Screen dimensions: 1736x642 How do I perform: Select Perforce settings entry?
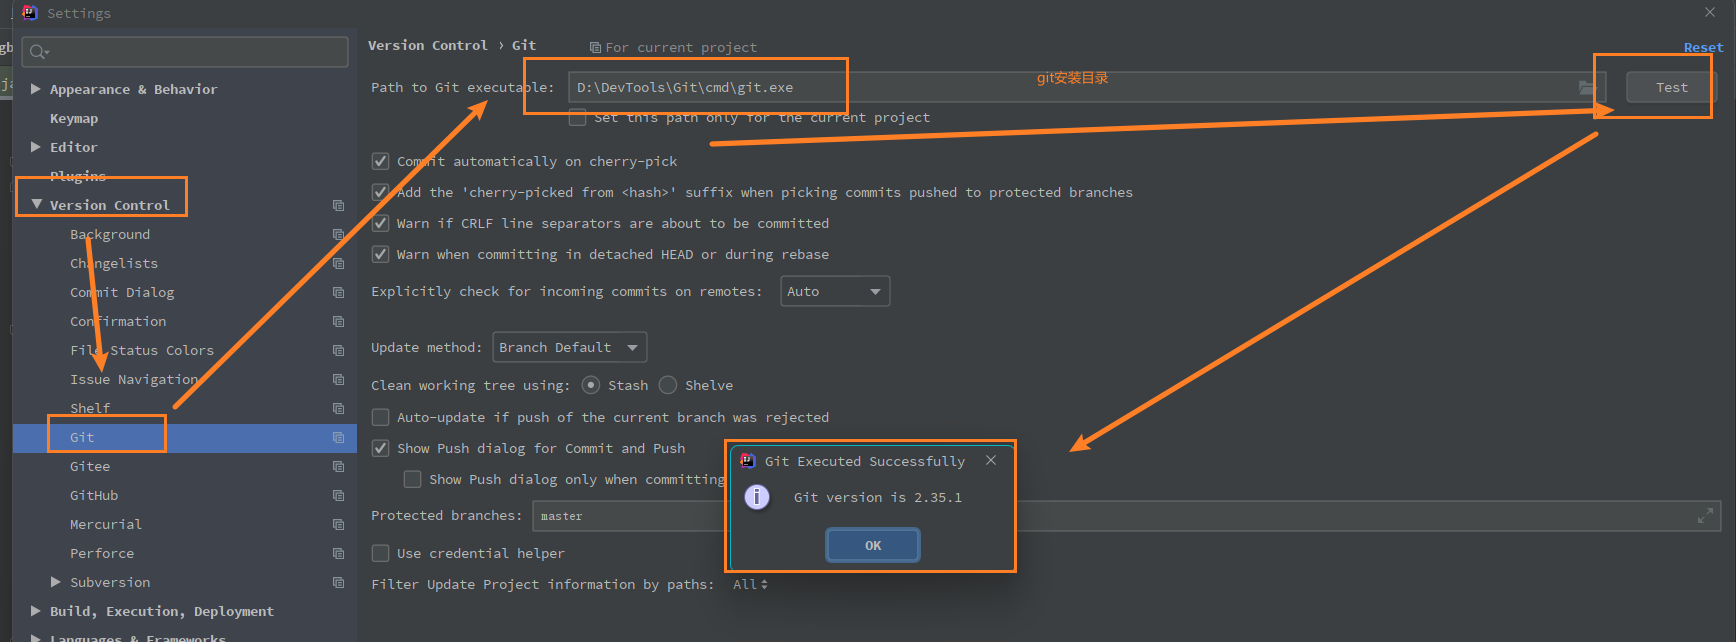102,553
